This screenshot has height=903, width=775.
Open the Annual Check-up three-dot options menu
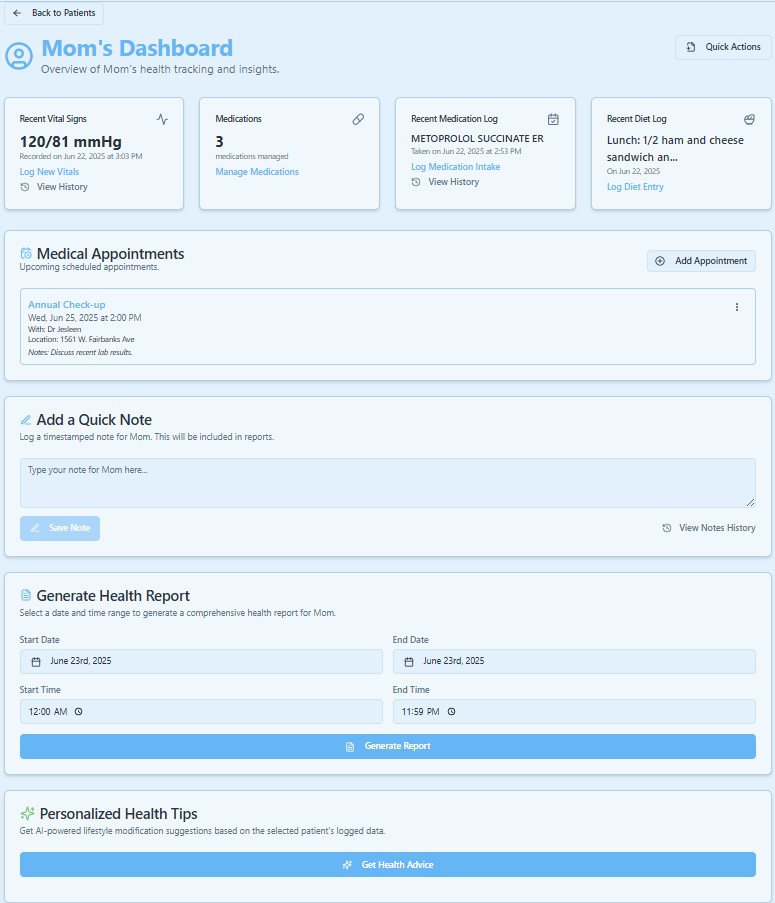[x=737, y=307]
